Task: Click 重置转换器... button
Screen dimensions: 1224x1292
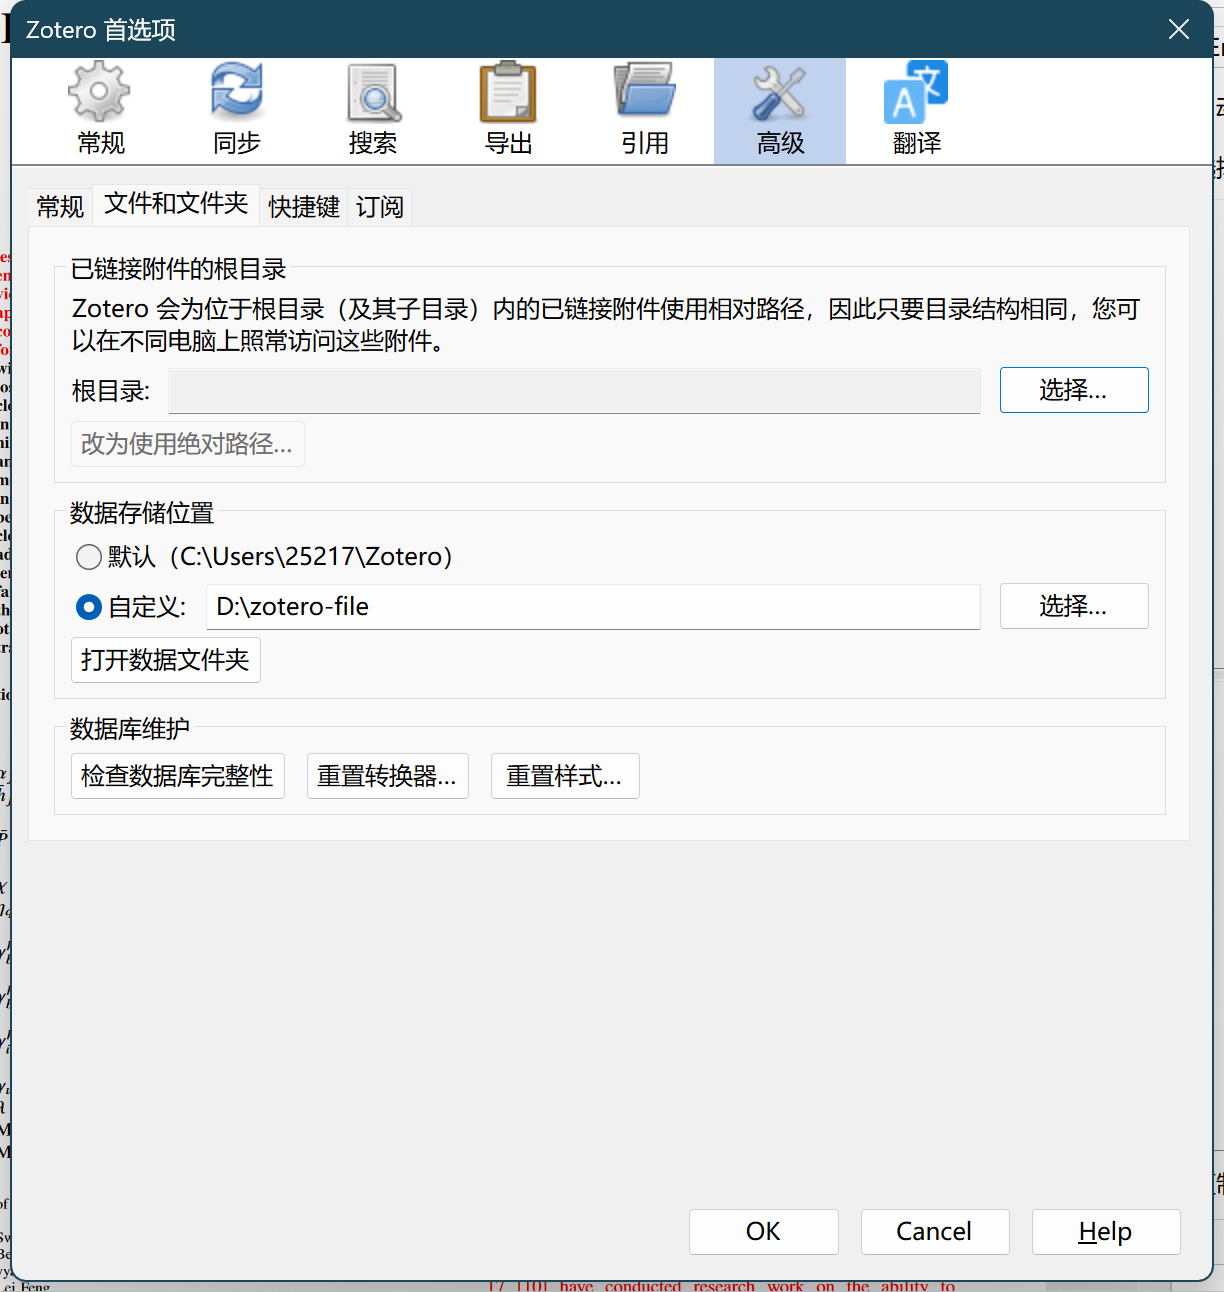Action: coord(387,776)
